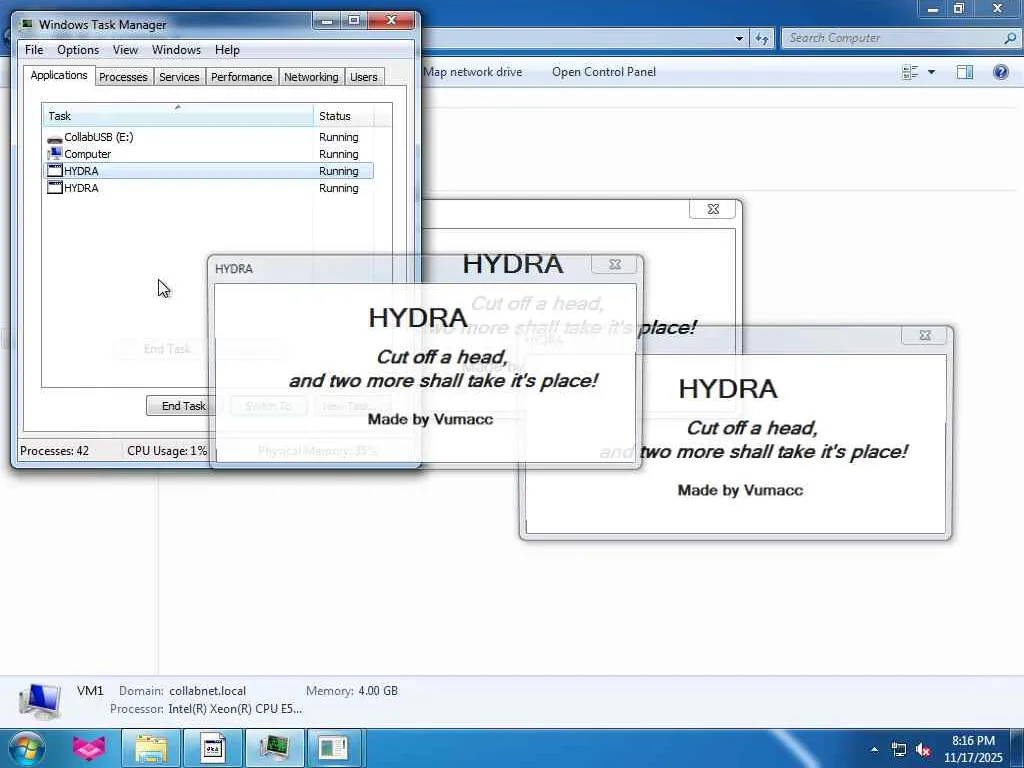Click the Explorer refresh button

[761, 39]
